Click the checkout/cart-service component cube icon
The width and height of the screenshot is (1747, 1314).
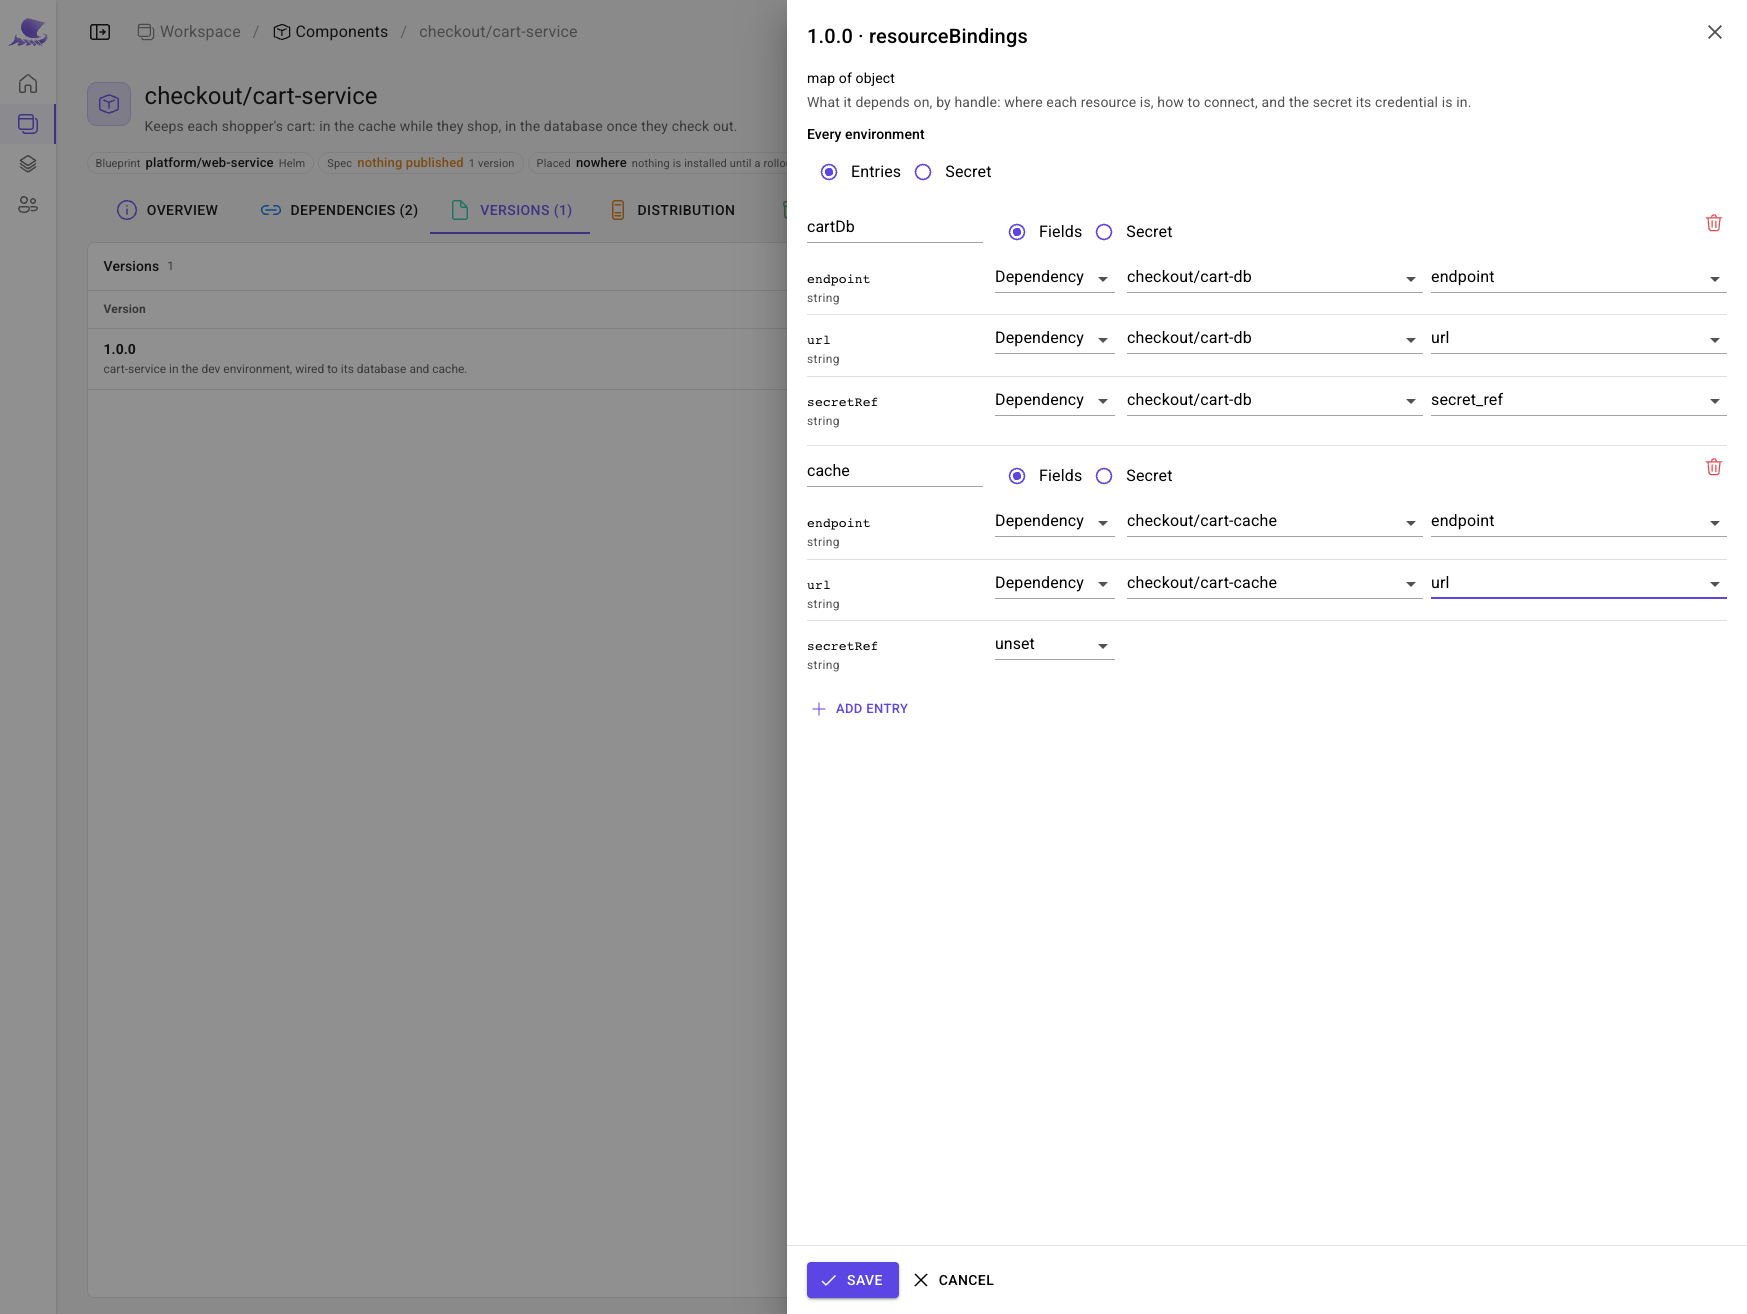109,104
